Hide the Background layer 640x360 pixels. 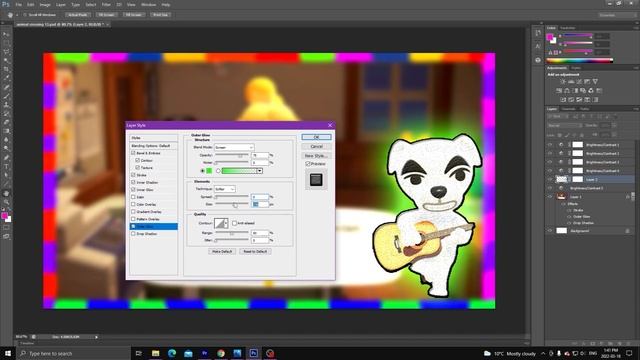pos(550,231)
